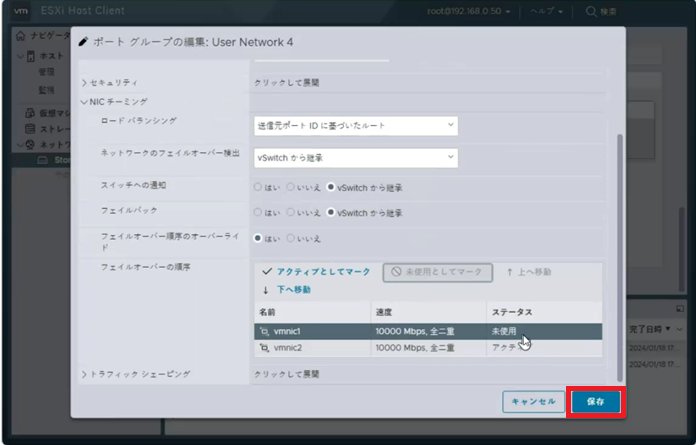Click 監視 under ホスト
Viewport: 696px width, 445px height.
point(46,90)
